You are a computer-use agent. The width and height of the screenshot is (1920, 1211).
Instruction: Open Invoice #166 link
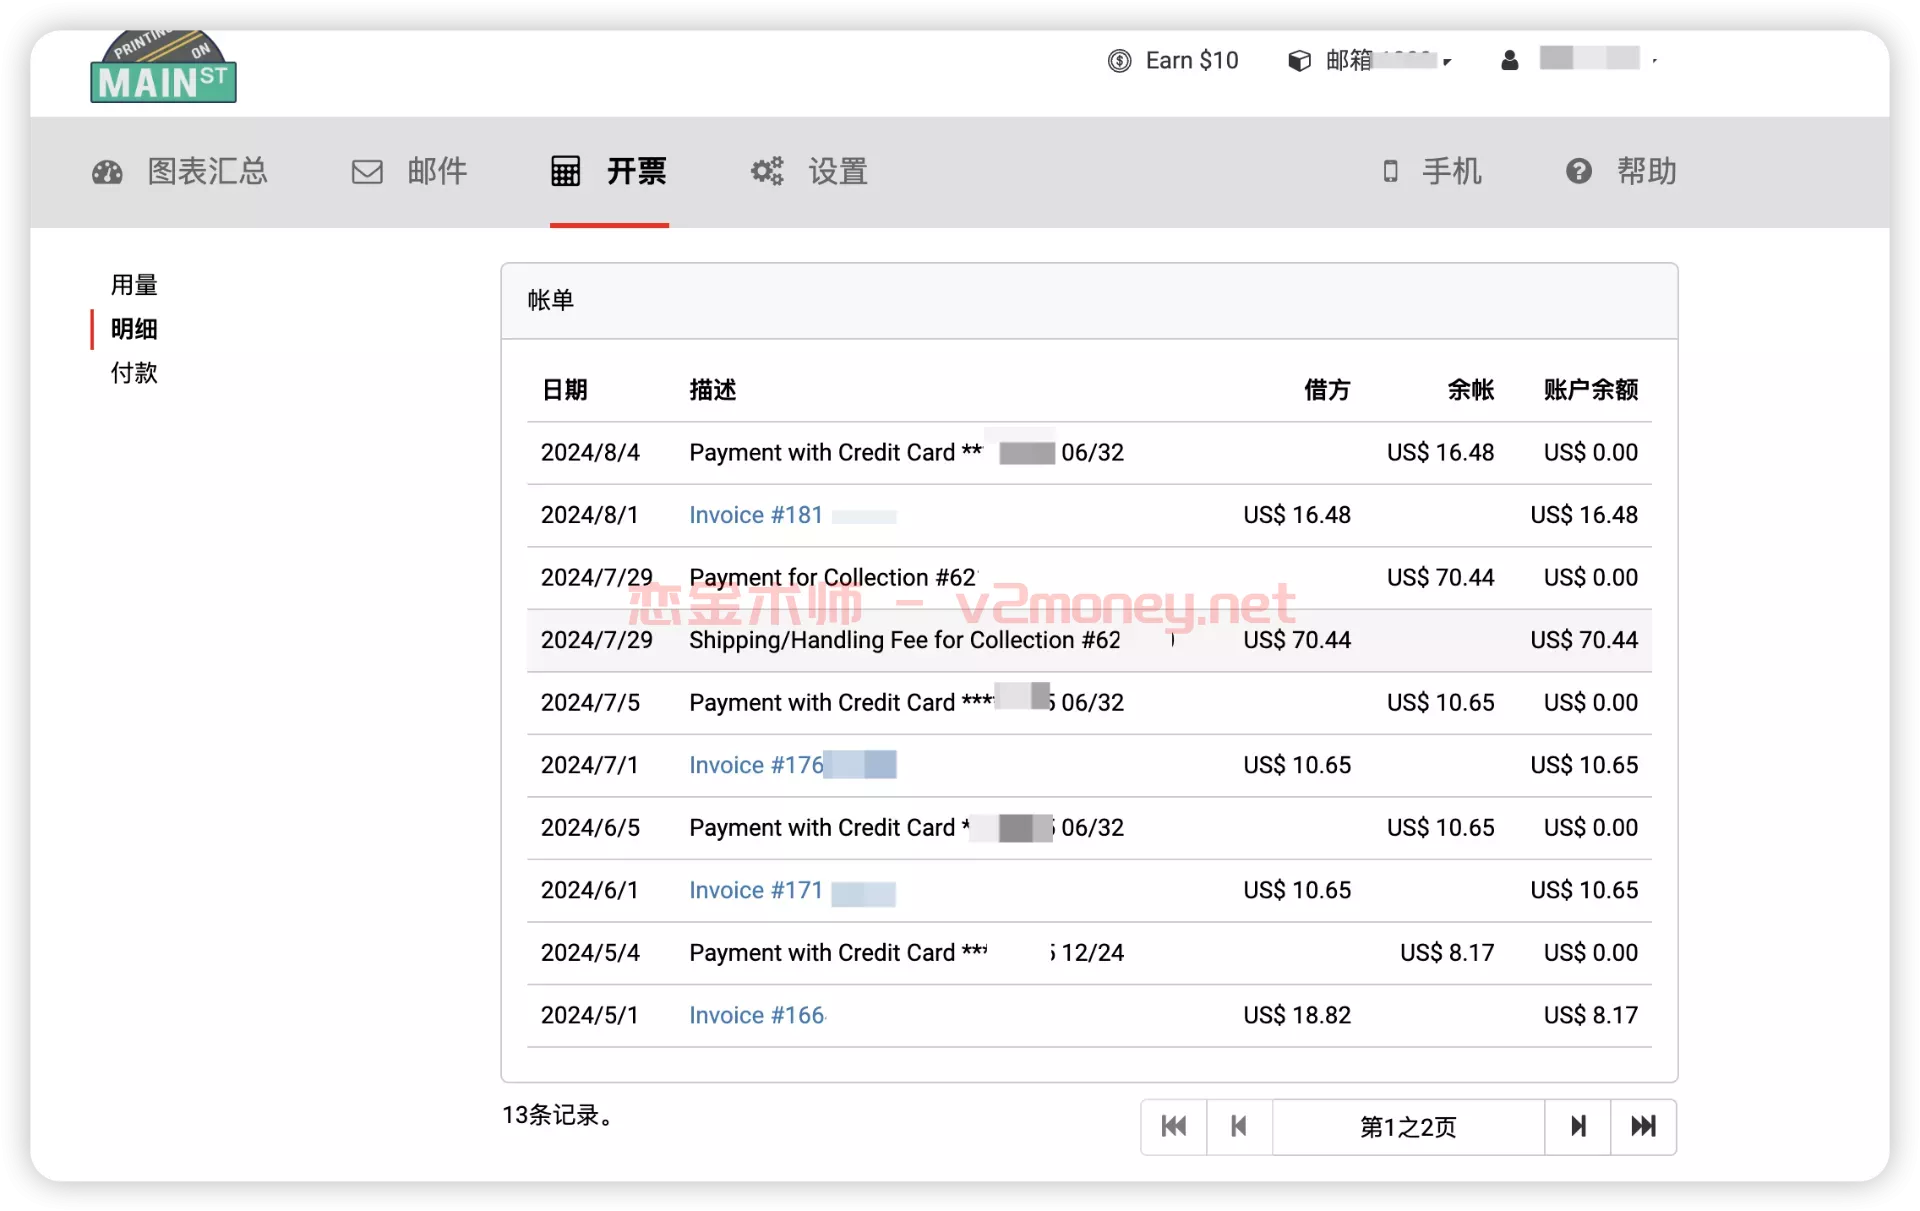[x=757, y=1015]
